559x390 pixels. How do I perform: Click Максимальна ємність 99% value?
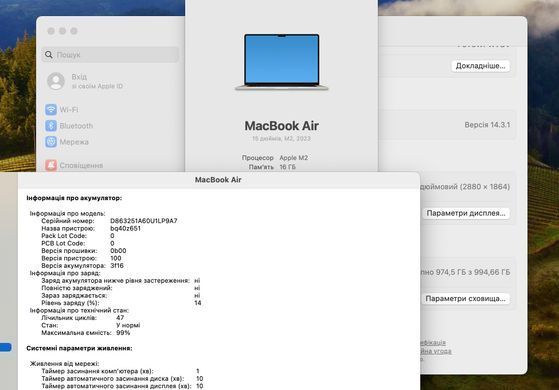click(123, 333)
